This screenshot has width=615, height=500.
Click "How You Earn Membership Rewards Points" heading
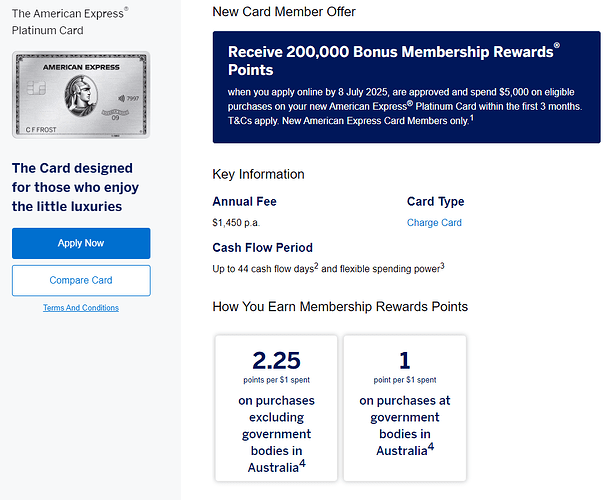click(340, 307)
